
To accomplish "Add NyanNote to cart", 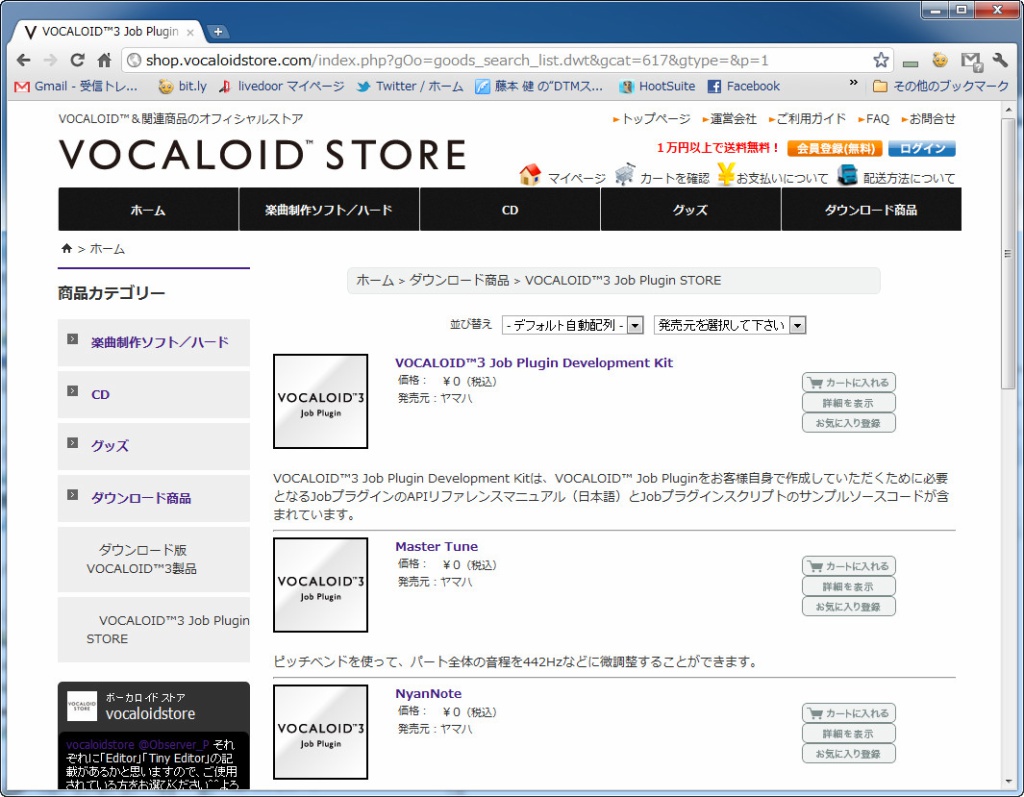I will (x=848, y=713).
